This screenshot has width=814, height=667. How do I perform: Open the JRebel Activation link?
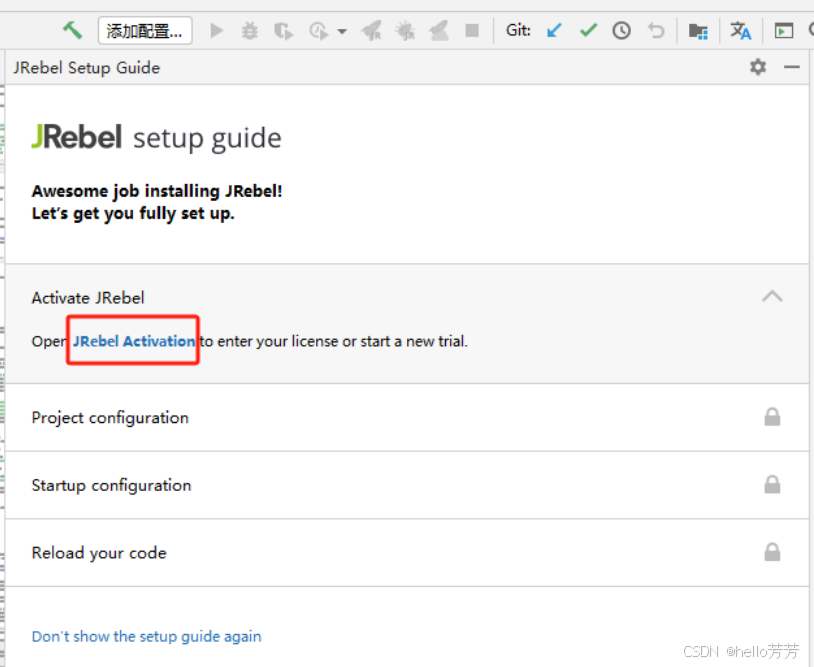(x=133, y=341)
